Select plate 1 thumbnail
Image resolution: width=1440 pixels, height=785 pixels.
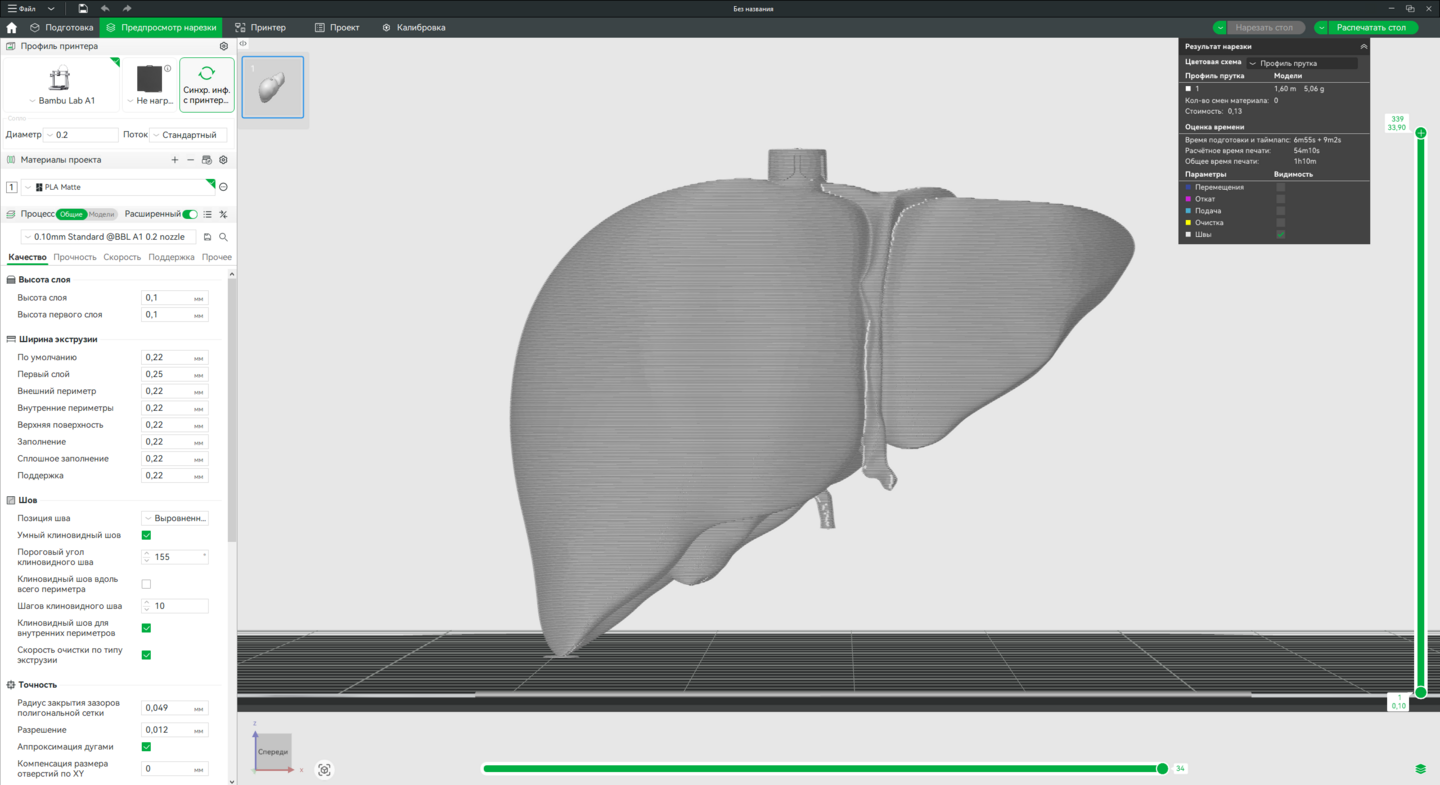coord(273,87)
